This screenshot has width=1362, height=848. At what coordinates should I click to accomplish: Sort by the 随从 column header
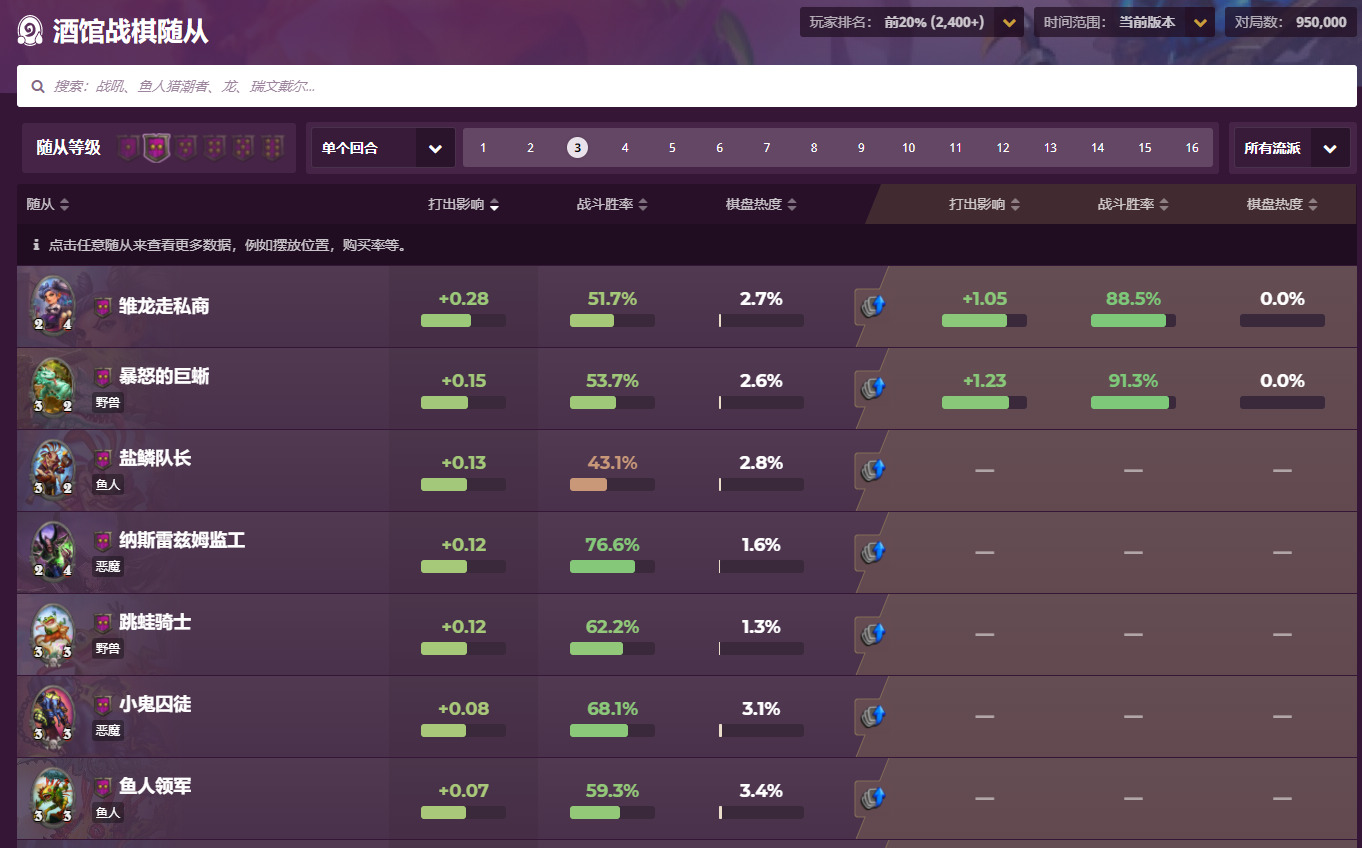pyautogui.click(x=47, y=204)
